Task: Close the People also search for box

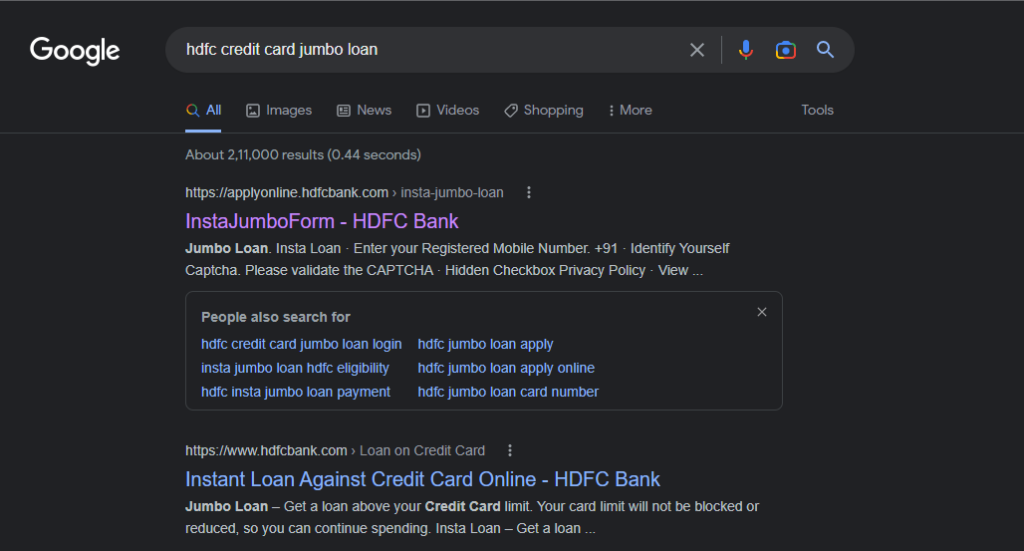Action: [761, 312]
